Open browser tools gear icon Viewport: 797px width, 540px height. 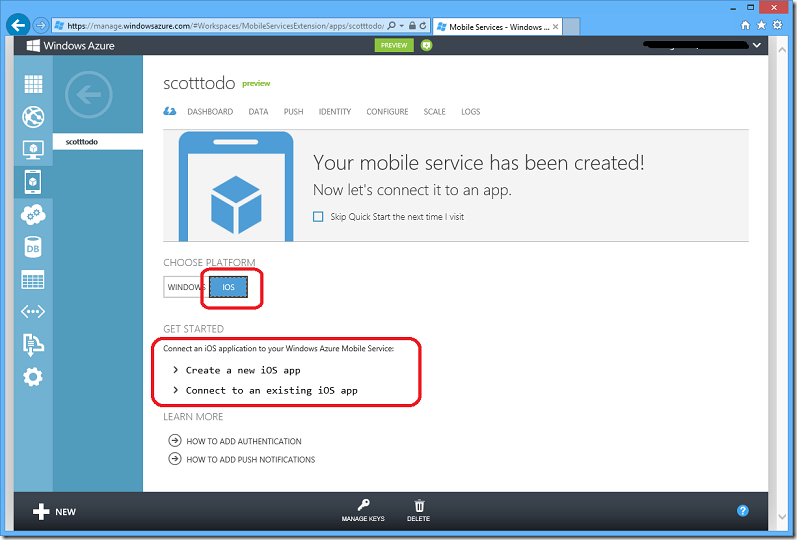coord(778,25)
